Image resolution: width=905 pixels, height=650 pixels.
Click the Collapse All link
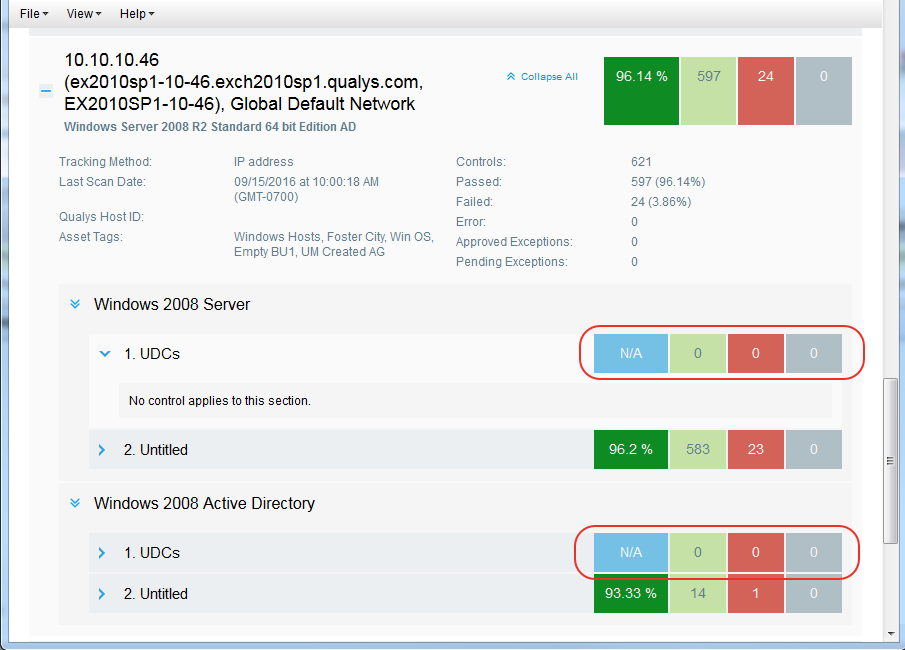click(542, 77)
